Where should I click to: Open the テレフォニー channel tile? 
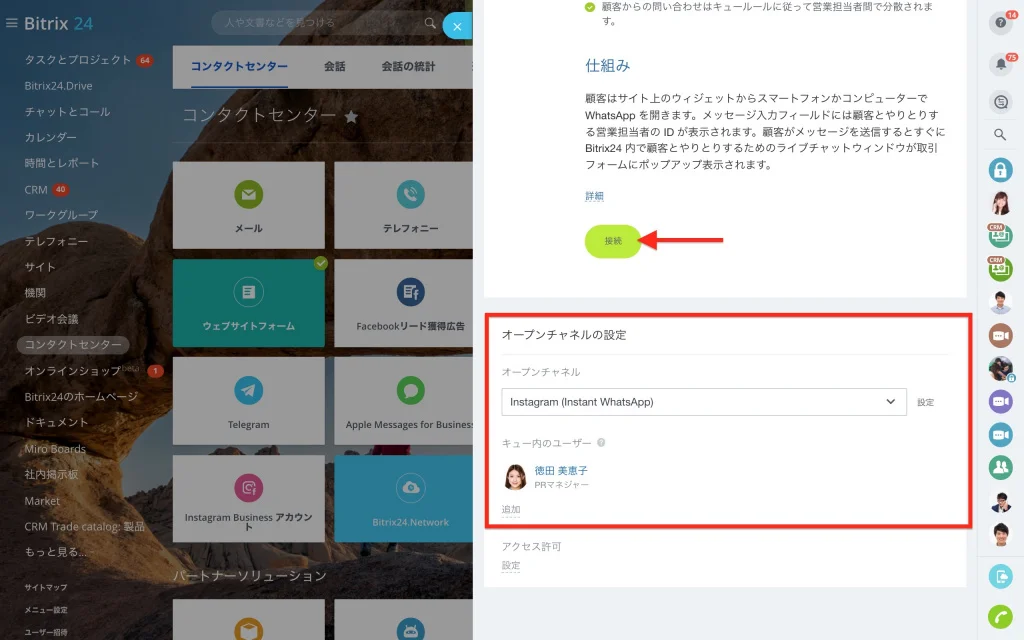404,205
